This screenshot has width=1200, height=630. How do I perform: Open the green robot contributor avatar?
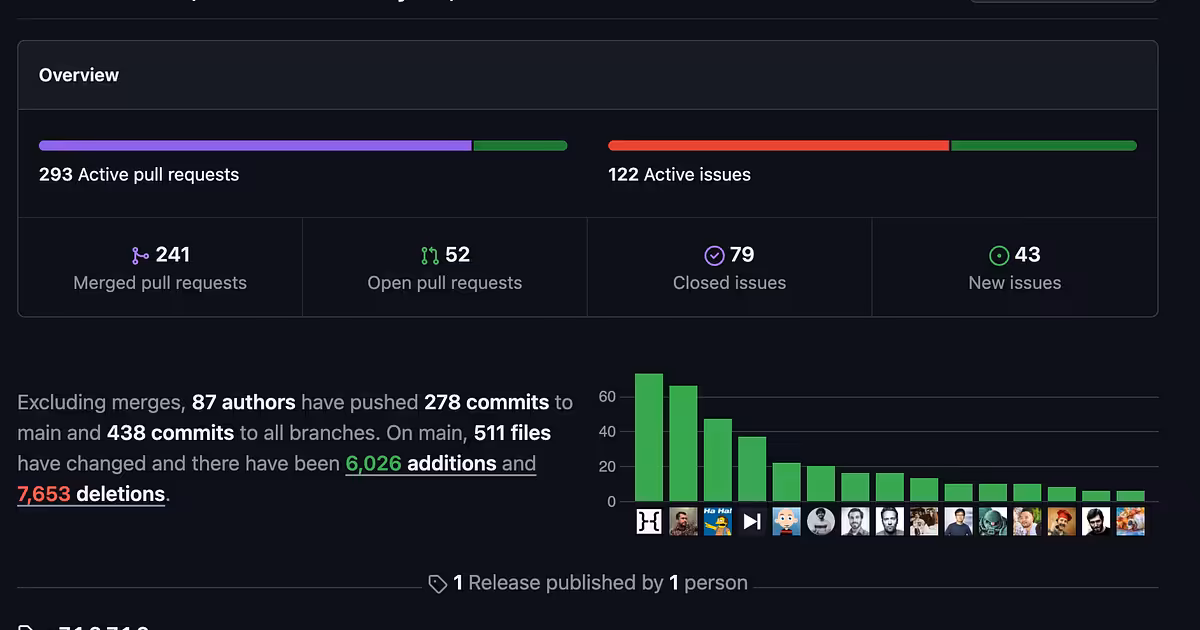click(x=993, y=521)
